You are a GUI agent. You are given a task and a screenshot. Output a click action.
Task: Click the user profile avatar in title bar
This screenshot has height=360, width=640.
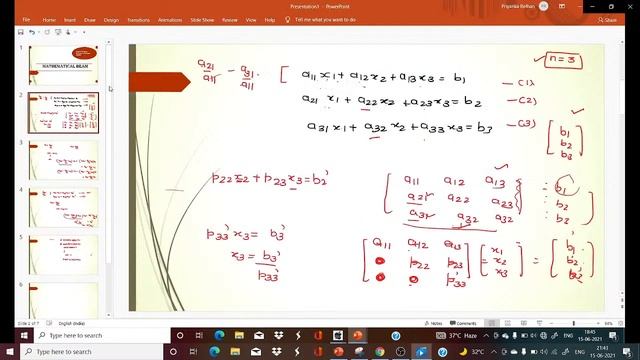click(543, 6)
